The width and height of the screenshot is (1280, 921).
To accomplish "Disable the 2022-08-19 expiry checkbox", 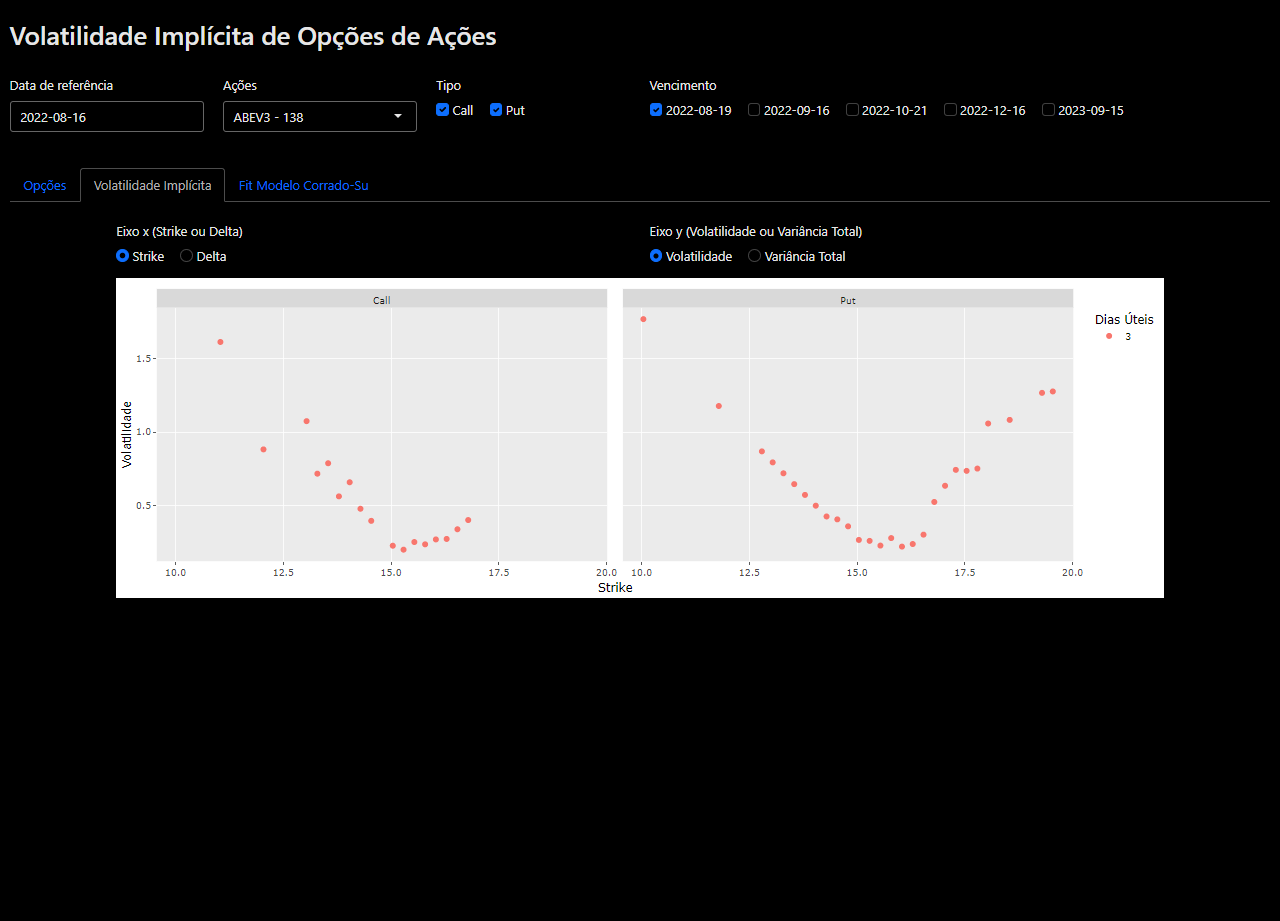I will 656,110.
